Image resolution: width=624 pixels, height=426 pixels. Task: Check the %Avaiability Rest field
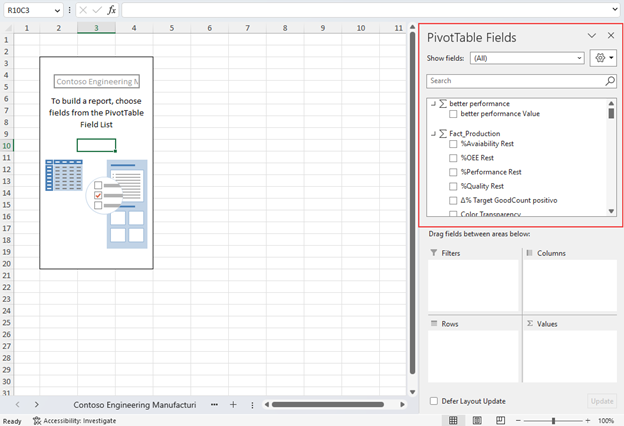click(x=453, y=144)
